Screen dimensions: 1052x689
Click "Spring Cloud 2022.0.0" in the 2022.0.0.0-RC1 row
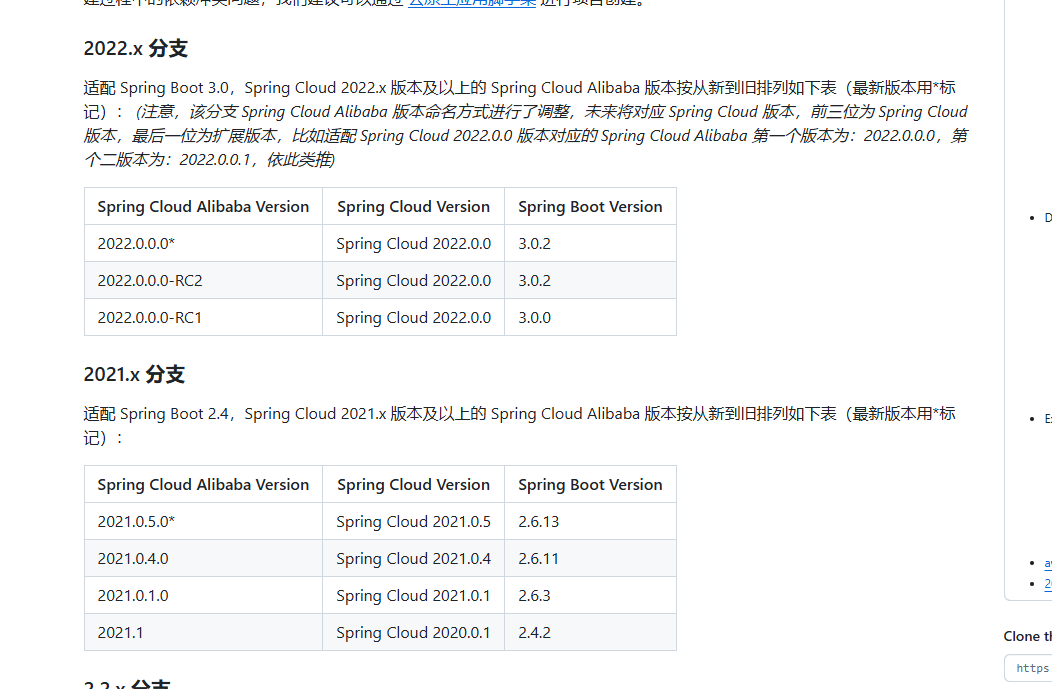[x=413, y=317]
